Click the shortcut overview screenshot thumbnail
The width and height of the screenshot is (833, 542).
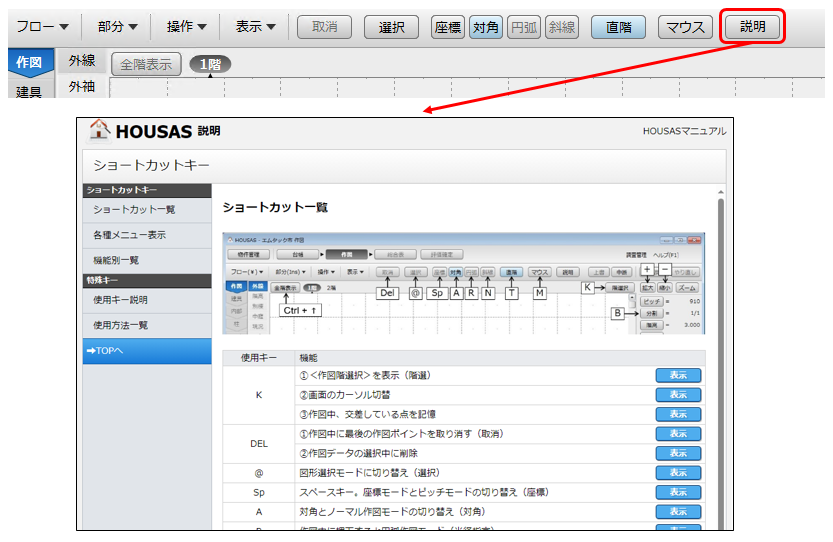click(x=463, y=283)
